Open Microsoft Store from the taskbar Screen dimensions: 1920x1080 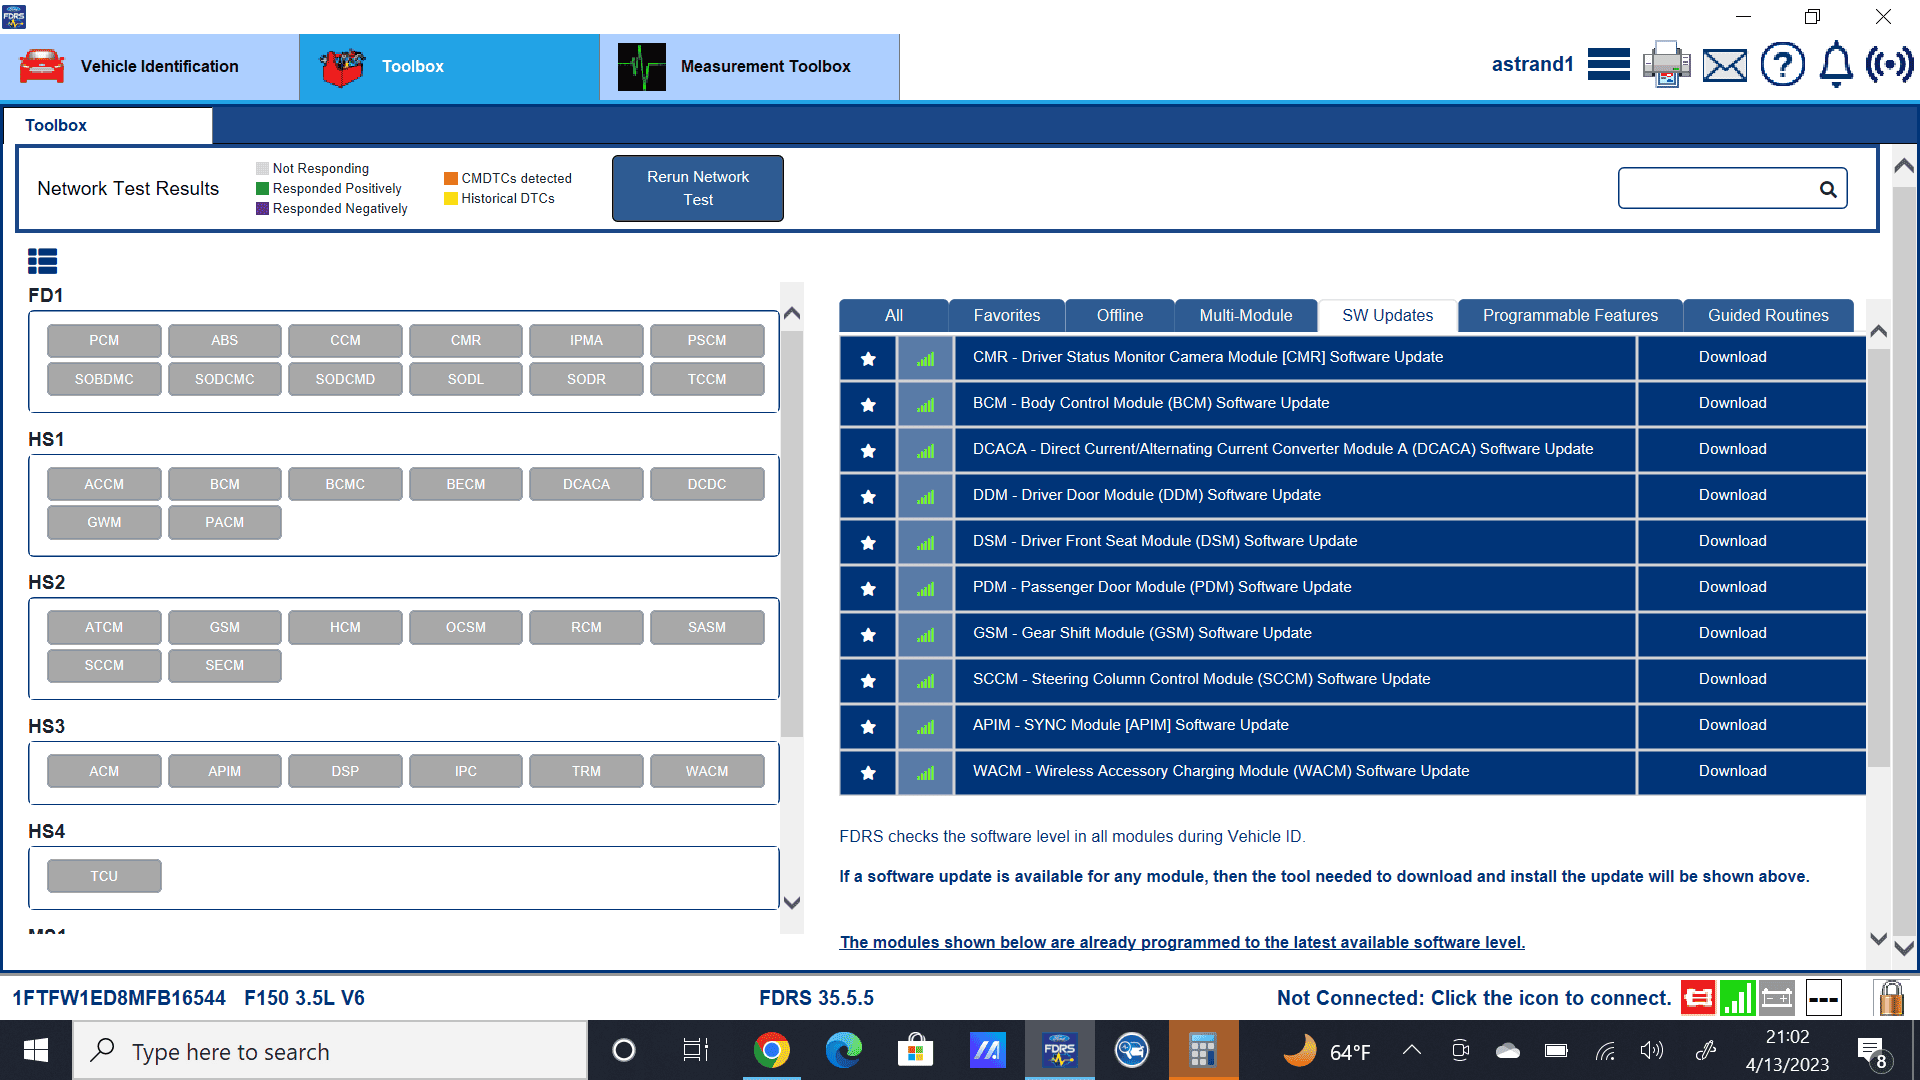[x=915, y=1050]
